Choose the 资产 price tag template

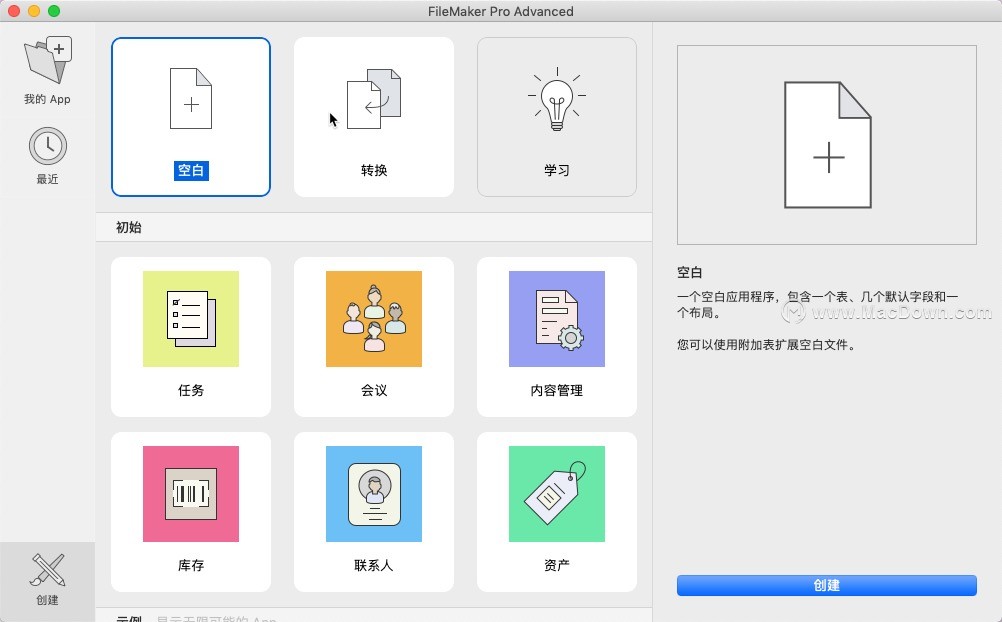pos(557,512)
